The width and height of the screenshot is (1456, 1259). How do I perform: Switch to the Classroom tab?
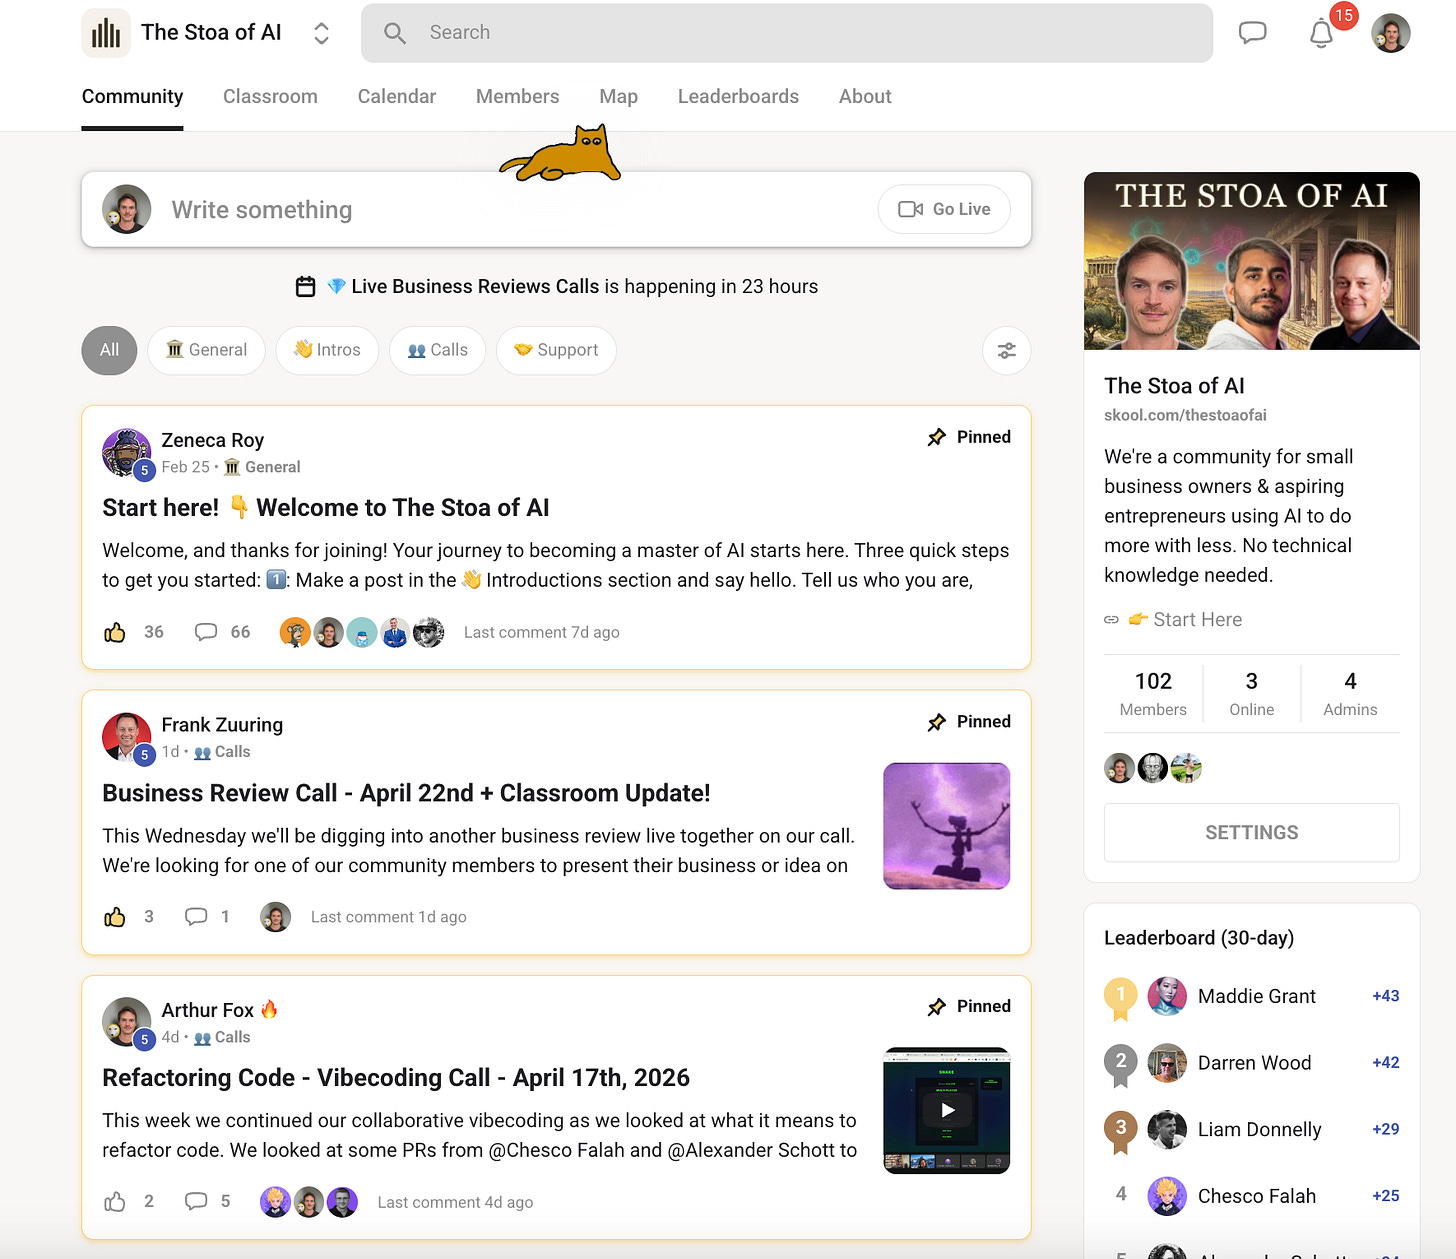(x=270, y=96)
